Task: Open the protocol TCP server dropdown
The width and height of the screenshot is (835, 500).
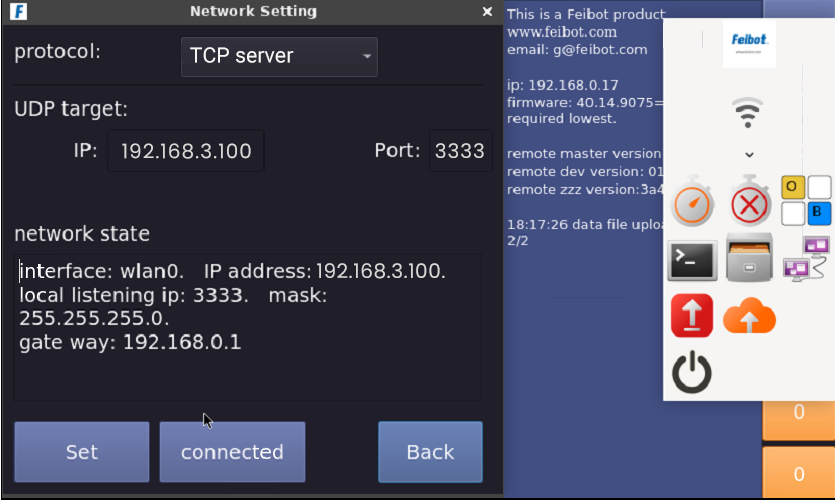Action: pyautogui.click(x=279, y=57)
